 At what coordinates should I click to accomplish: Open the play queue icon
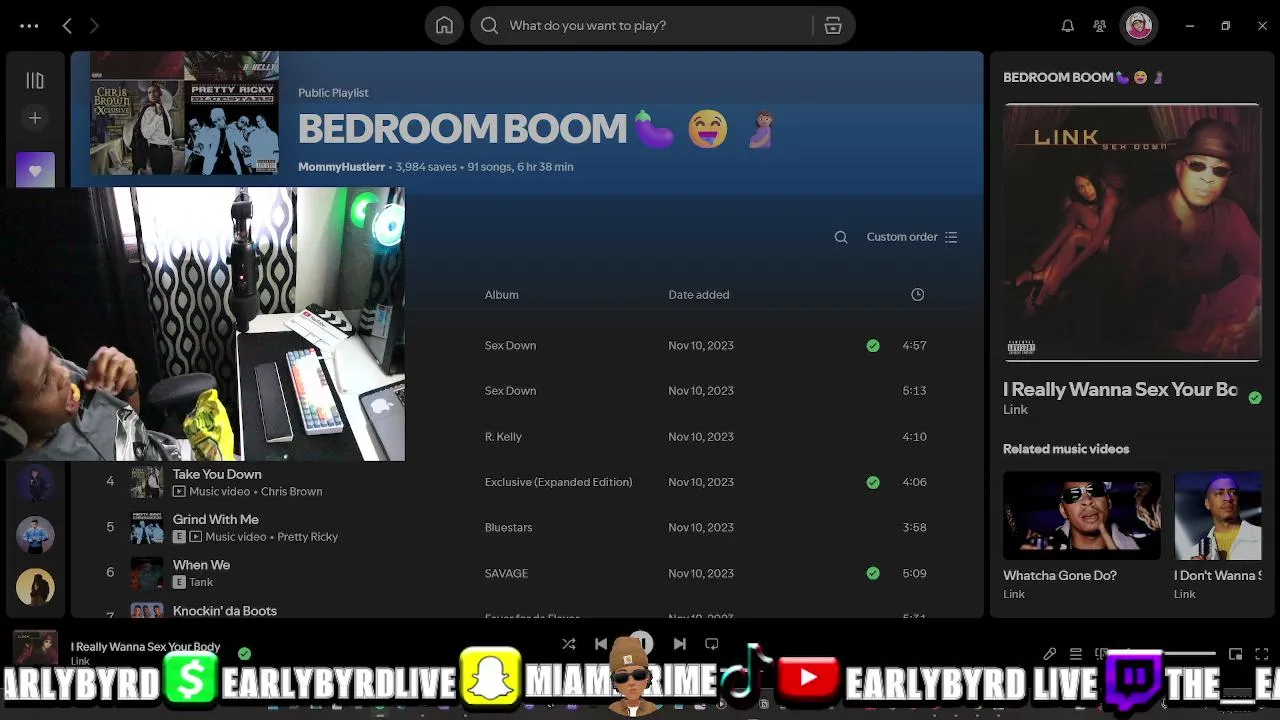[x=1076, y=654]
